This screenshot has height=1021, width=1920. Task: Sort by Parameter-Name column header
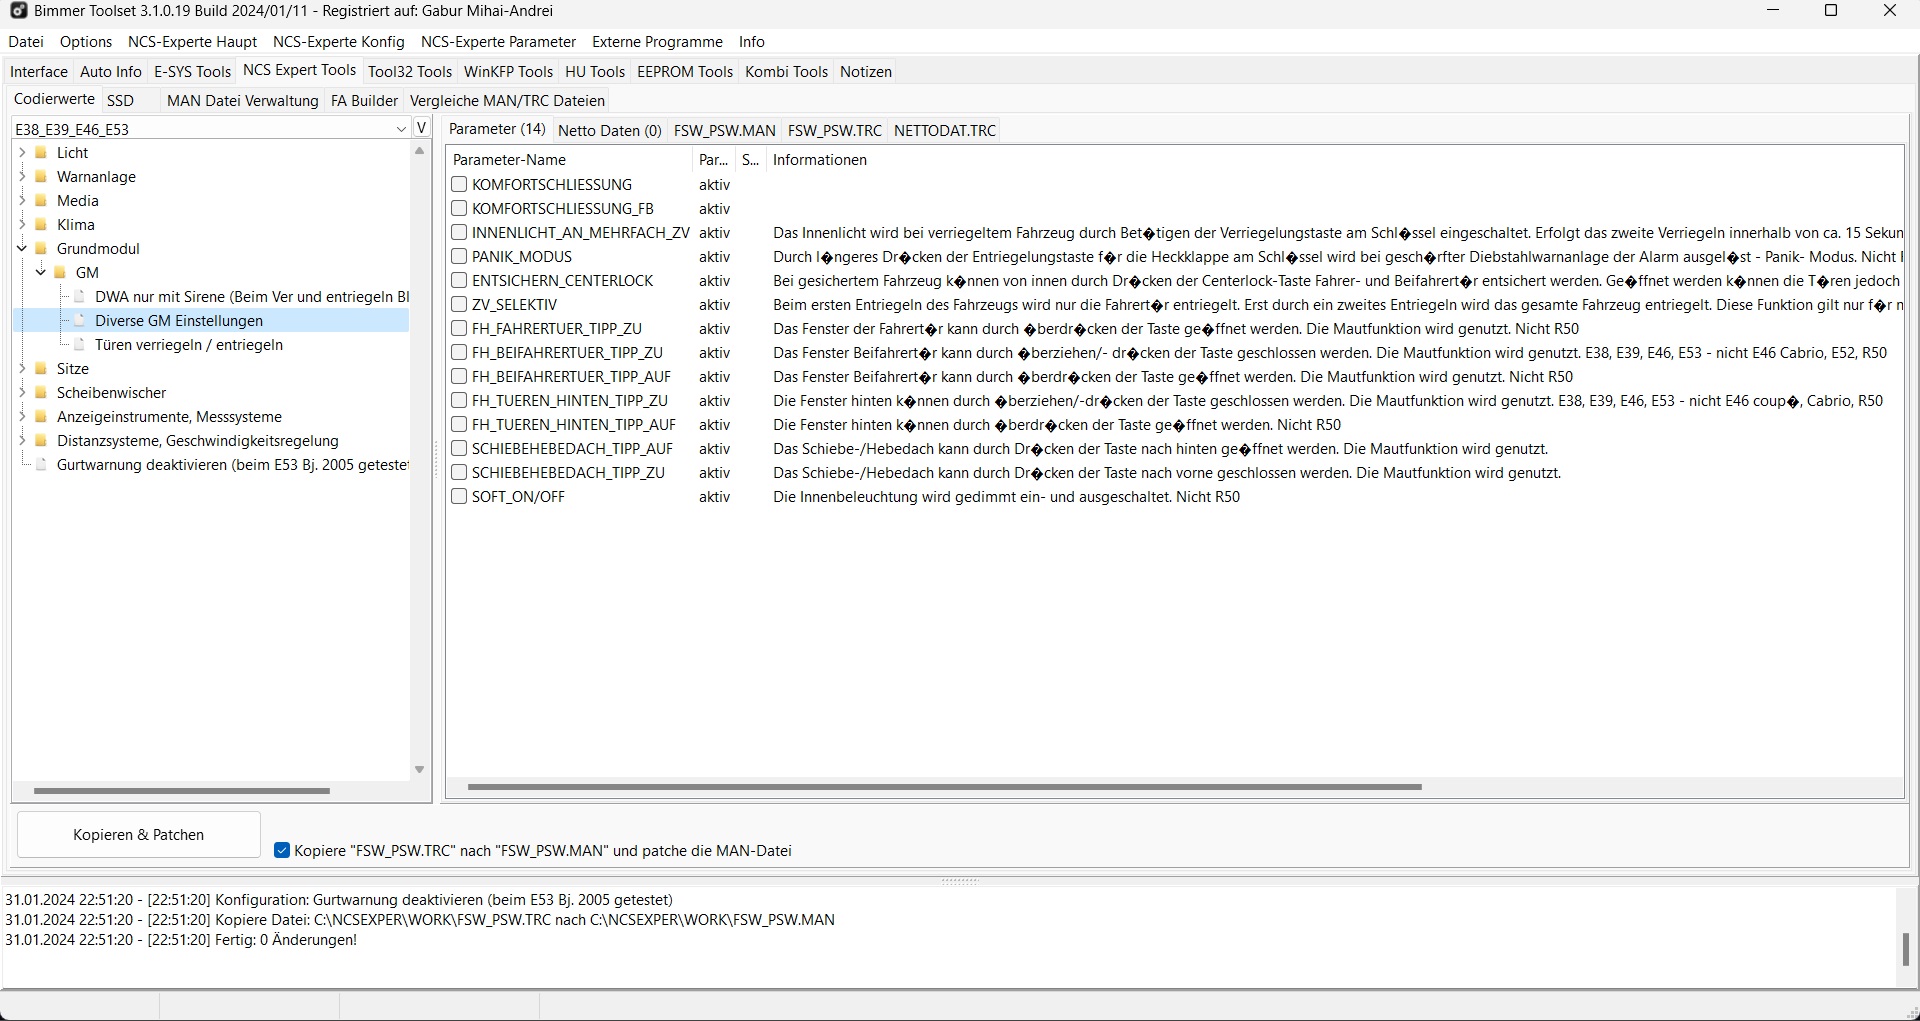coord(569,160)
